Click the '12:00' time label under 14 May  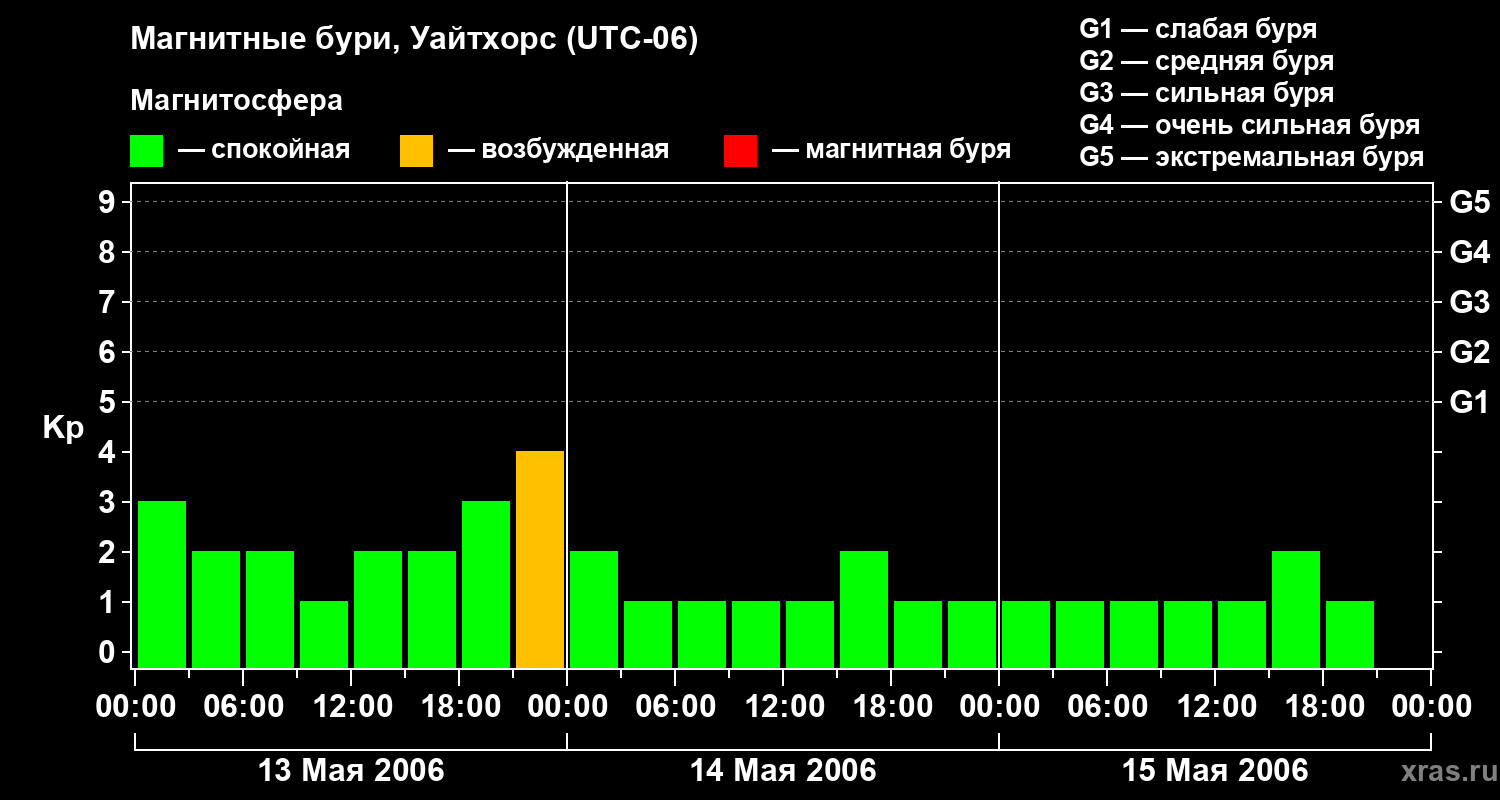pyautogui.click(x=783, y=707)
